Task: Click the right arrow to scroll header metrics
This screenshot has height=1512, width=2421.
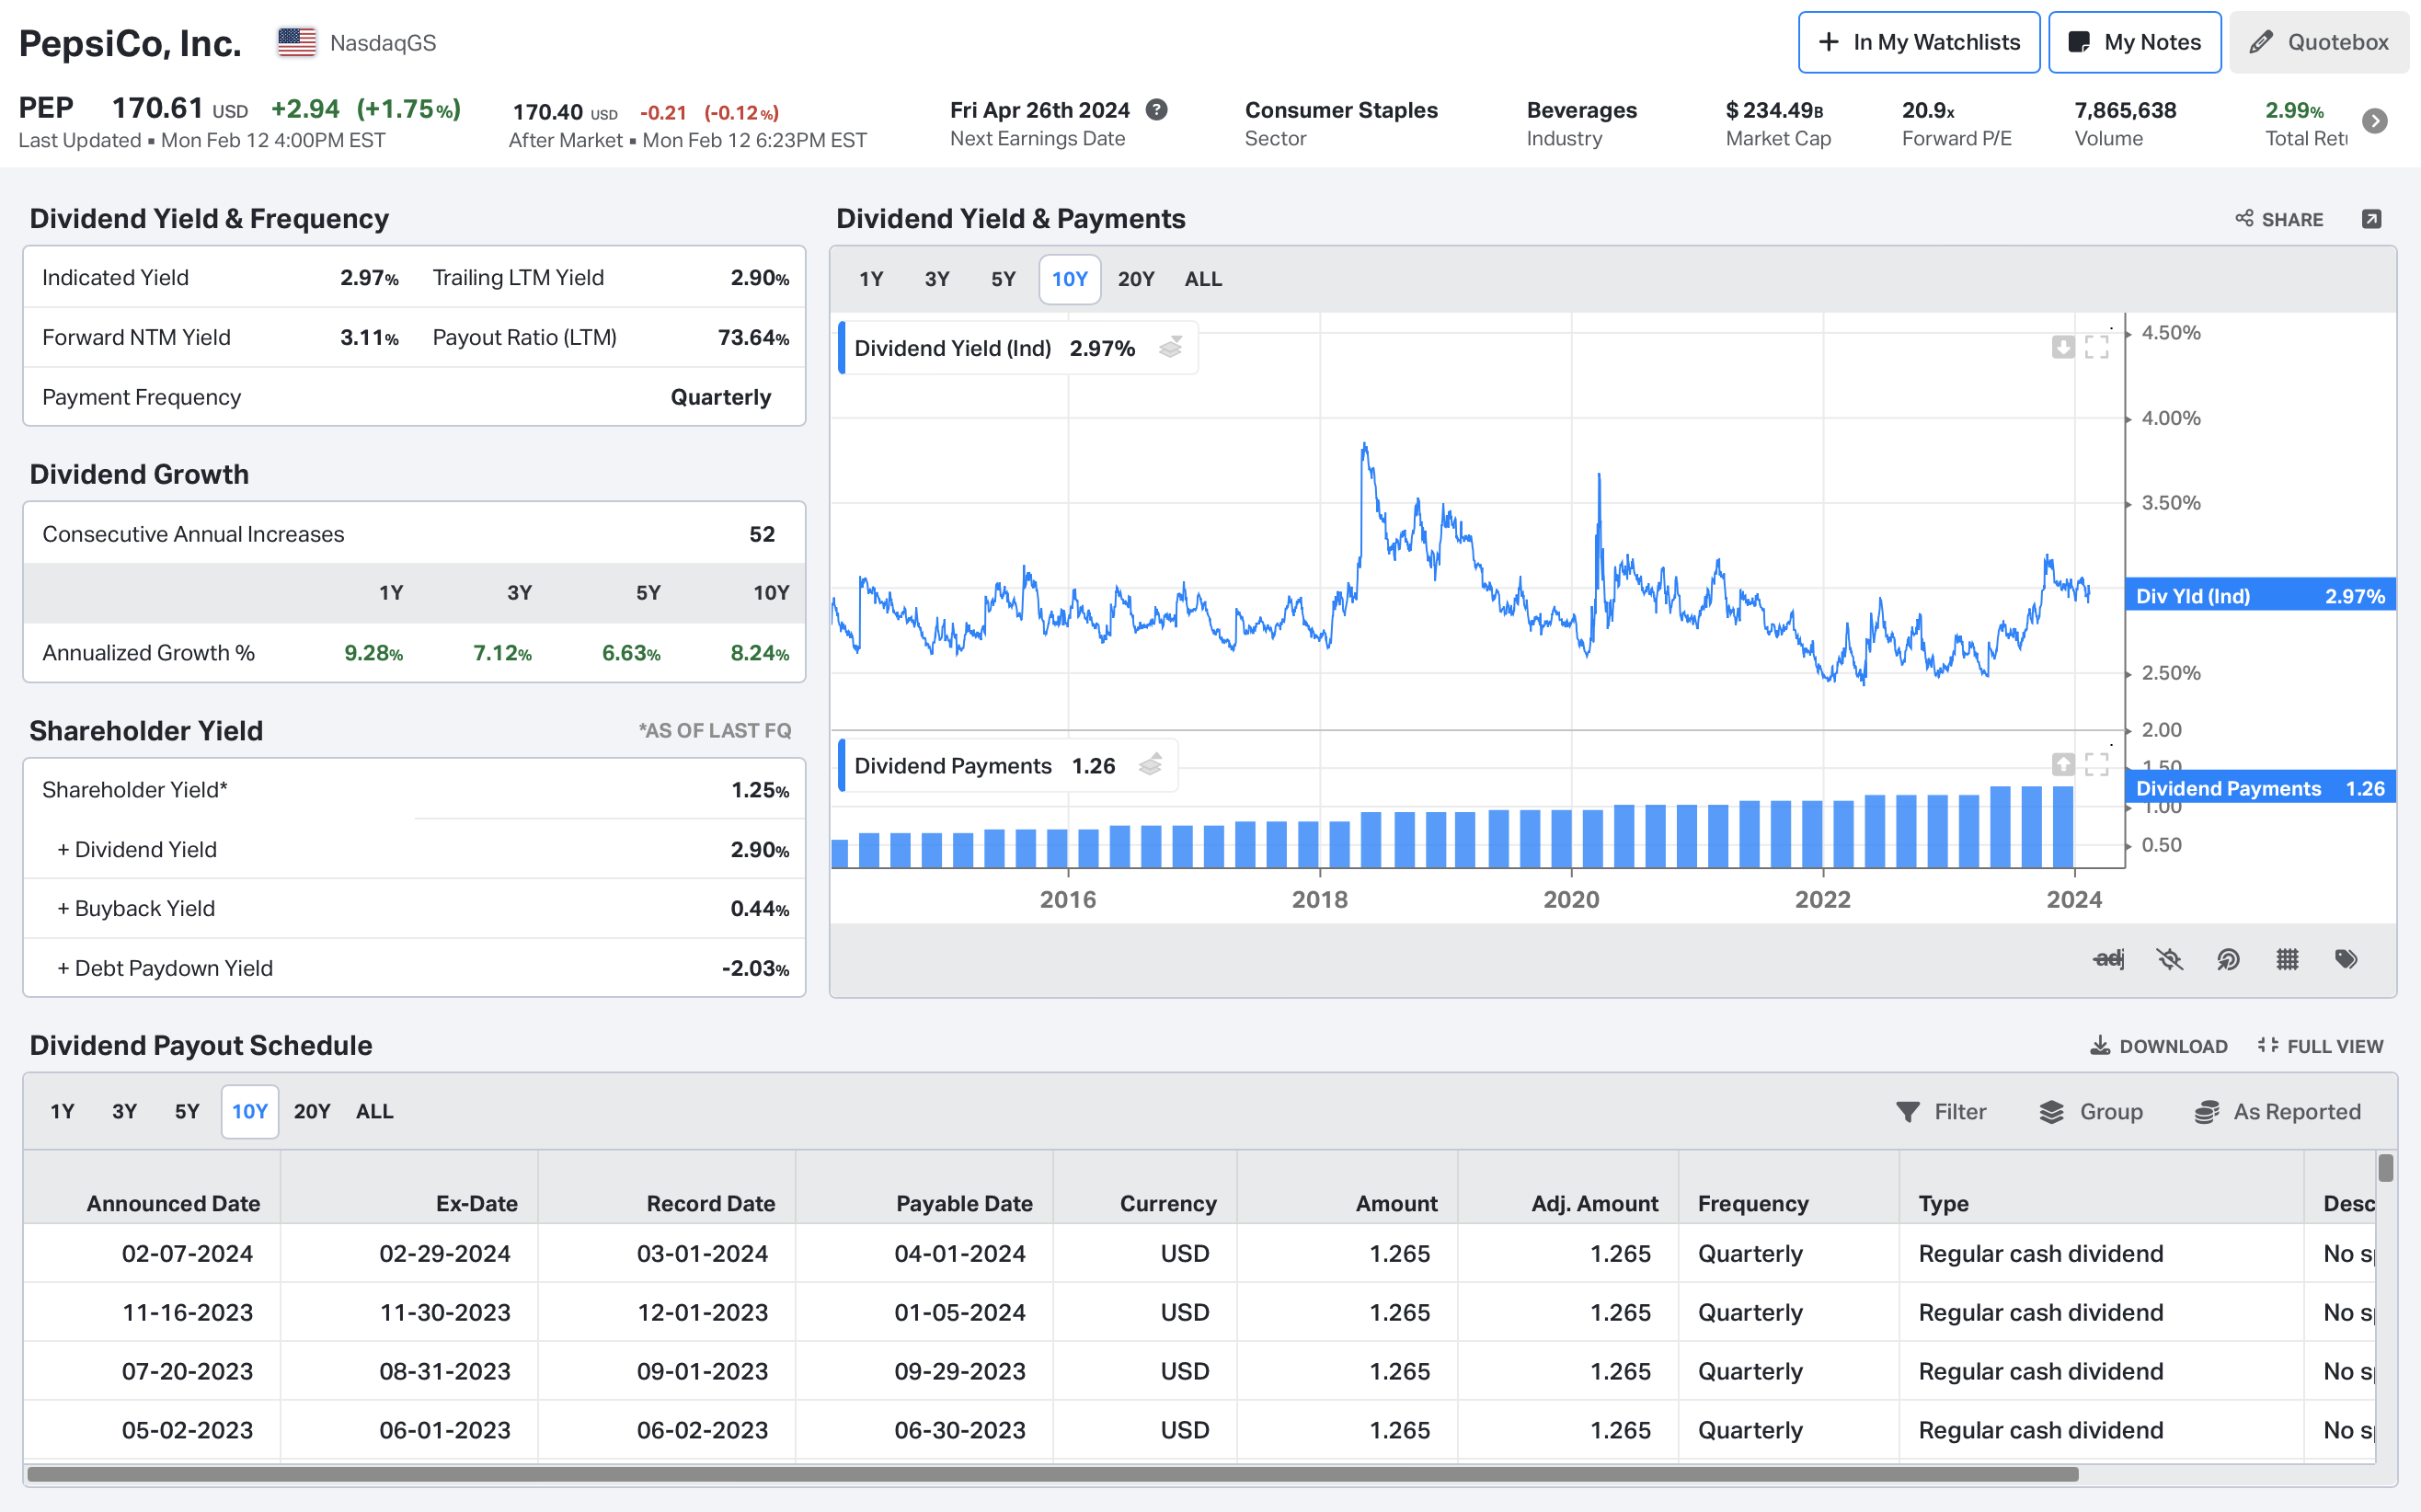Action: (2375, 121)
